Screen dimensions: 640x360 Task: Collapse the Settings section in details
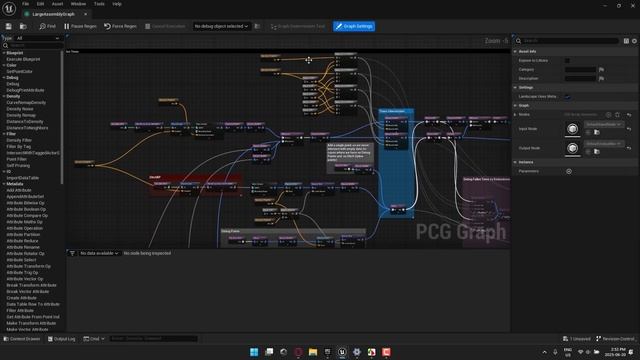click(515, 87)
